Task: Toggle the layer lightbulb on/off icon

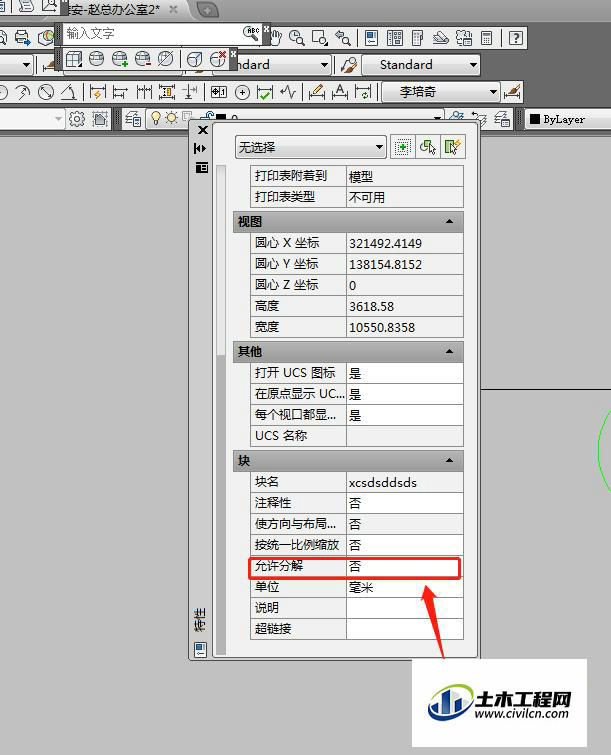Action: [x=156, y=117]
